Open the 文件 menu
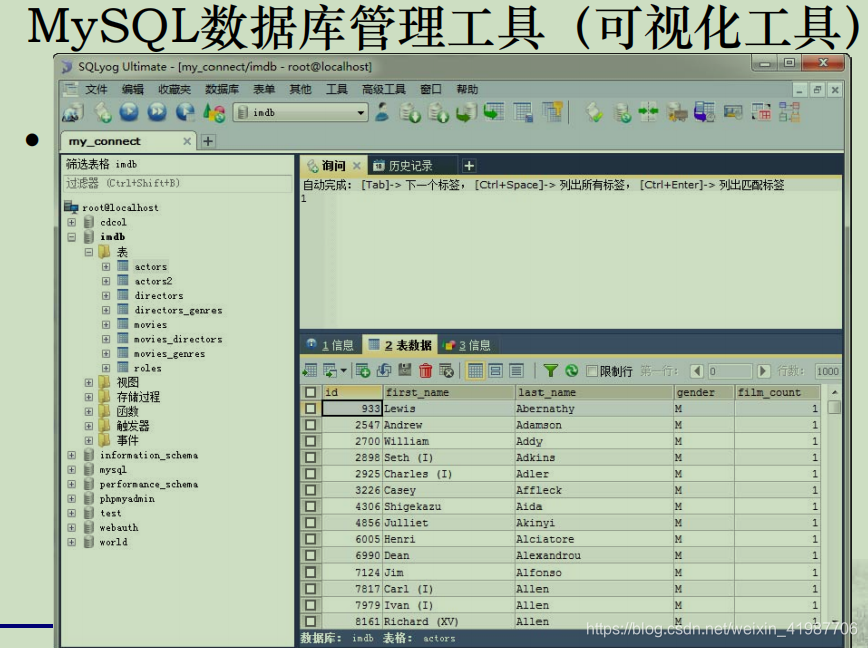 pyautogui.click(x=96, y=89)
